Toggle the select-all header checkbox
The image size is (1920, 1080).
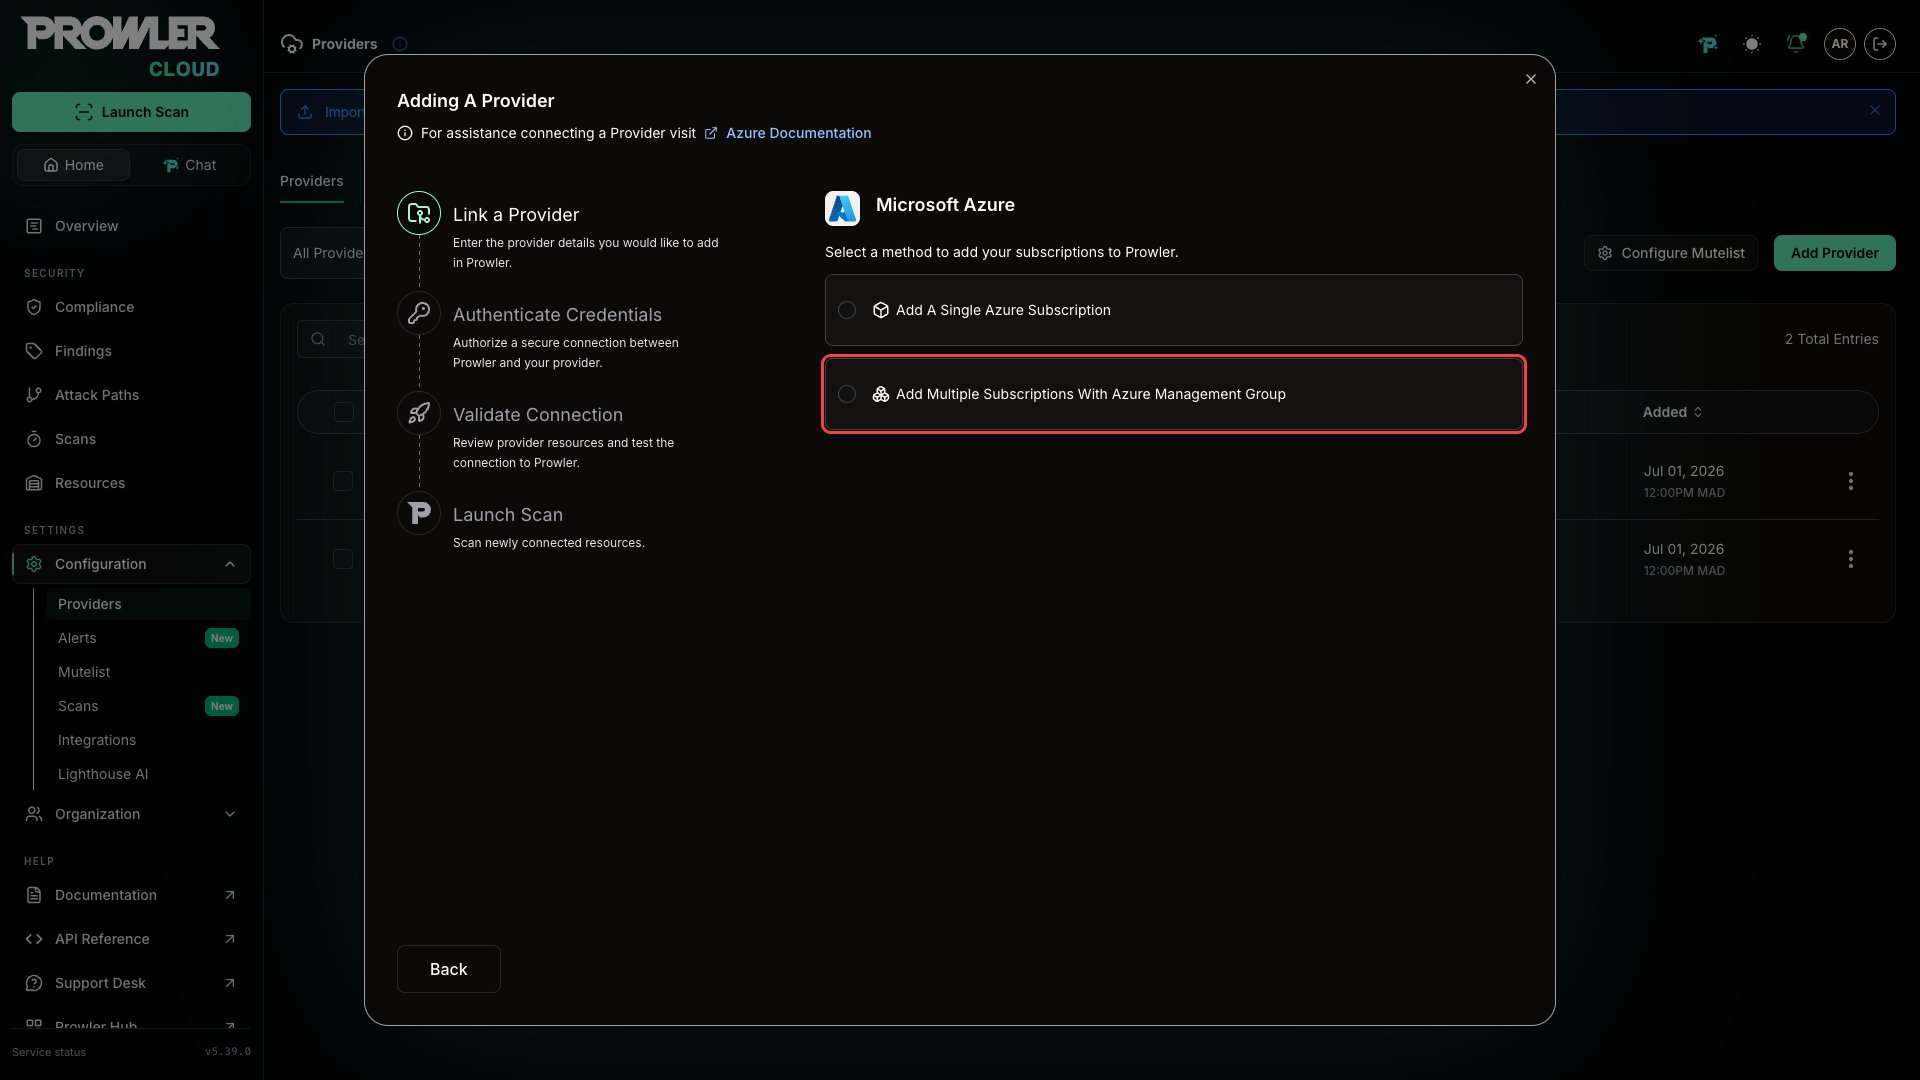pos(344,412)
